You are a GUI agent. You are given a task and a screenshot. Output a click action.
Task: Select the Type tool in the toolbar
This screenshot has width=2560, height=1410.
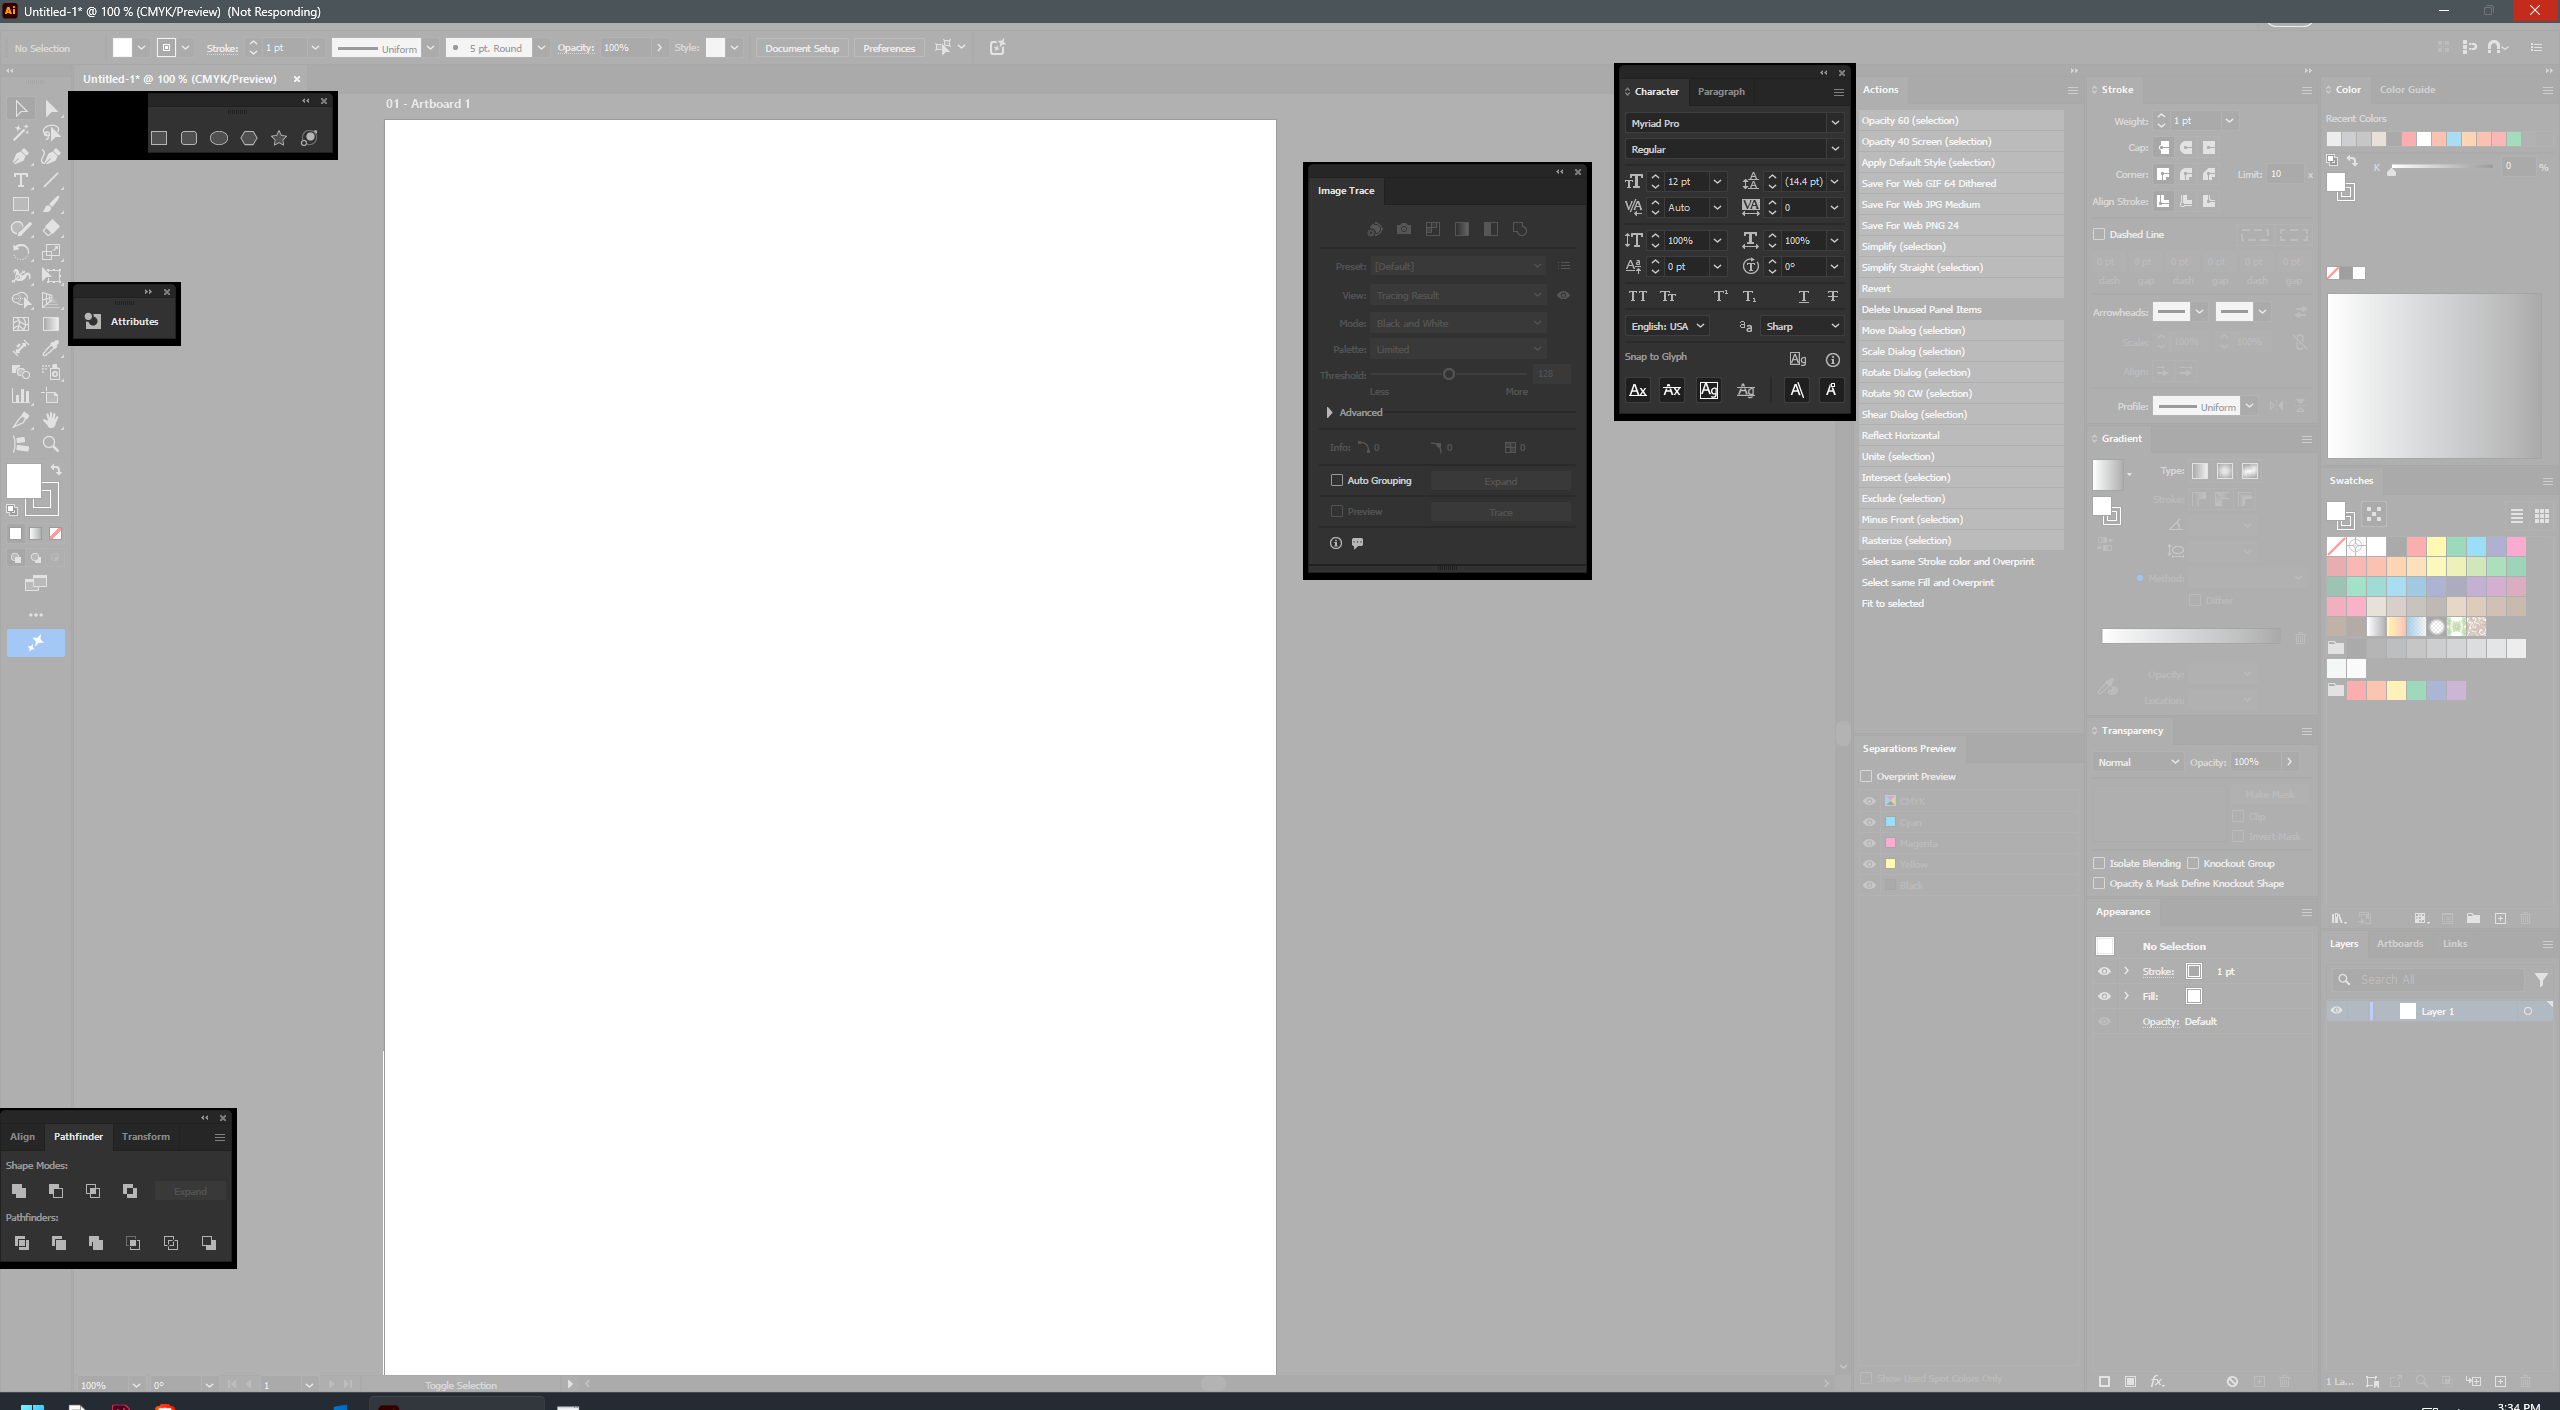click(20, 181)
